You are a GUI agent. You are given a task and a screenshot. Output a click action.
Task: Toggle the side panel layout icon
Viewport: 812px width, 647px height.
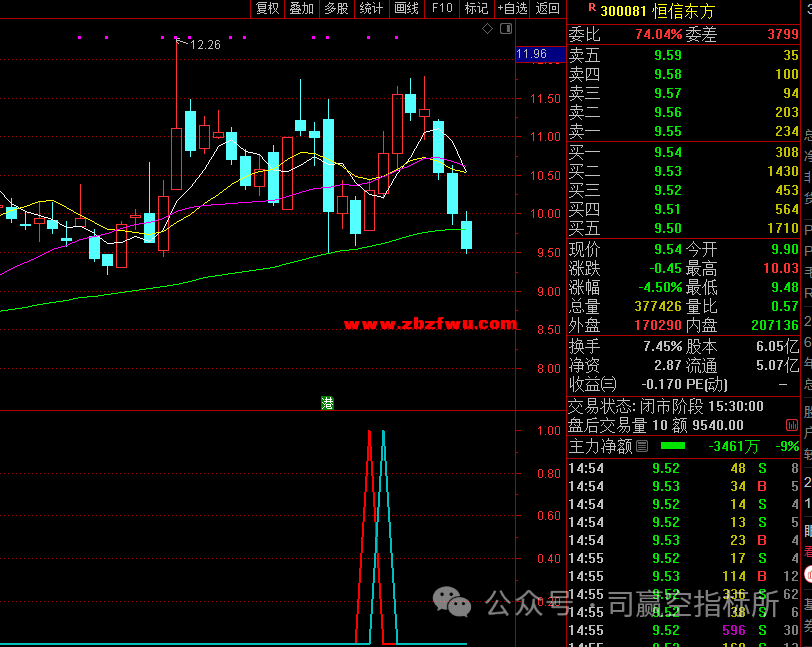(x=506, y=29)
